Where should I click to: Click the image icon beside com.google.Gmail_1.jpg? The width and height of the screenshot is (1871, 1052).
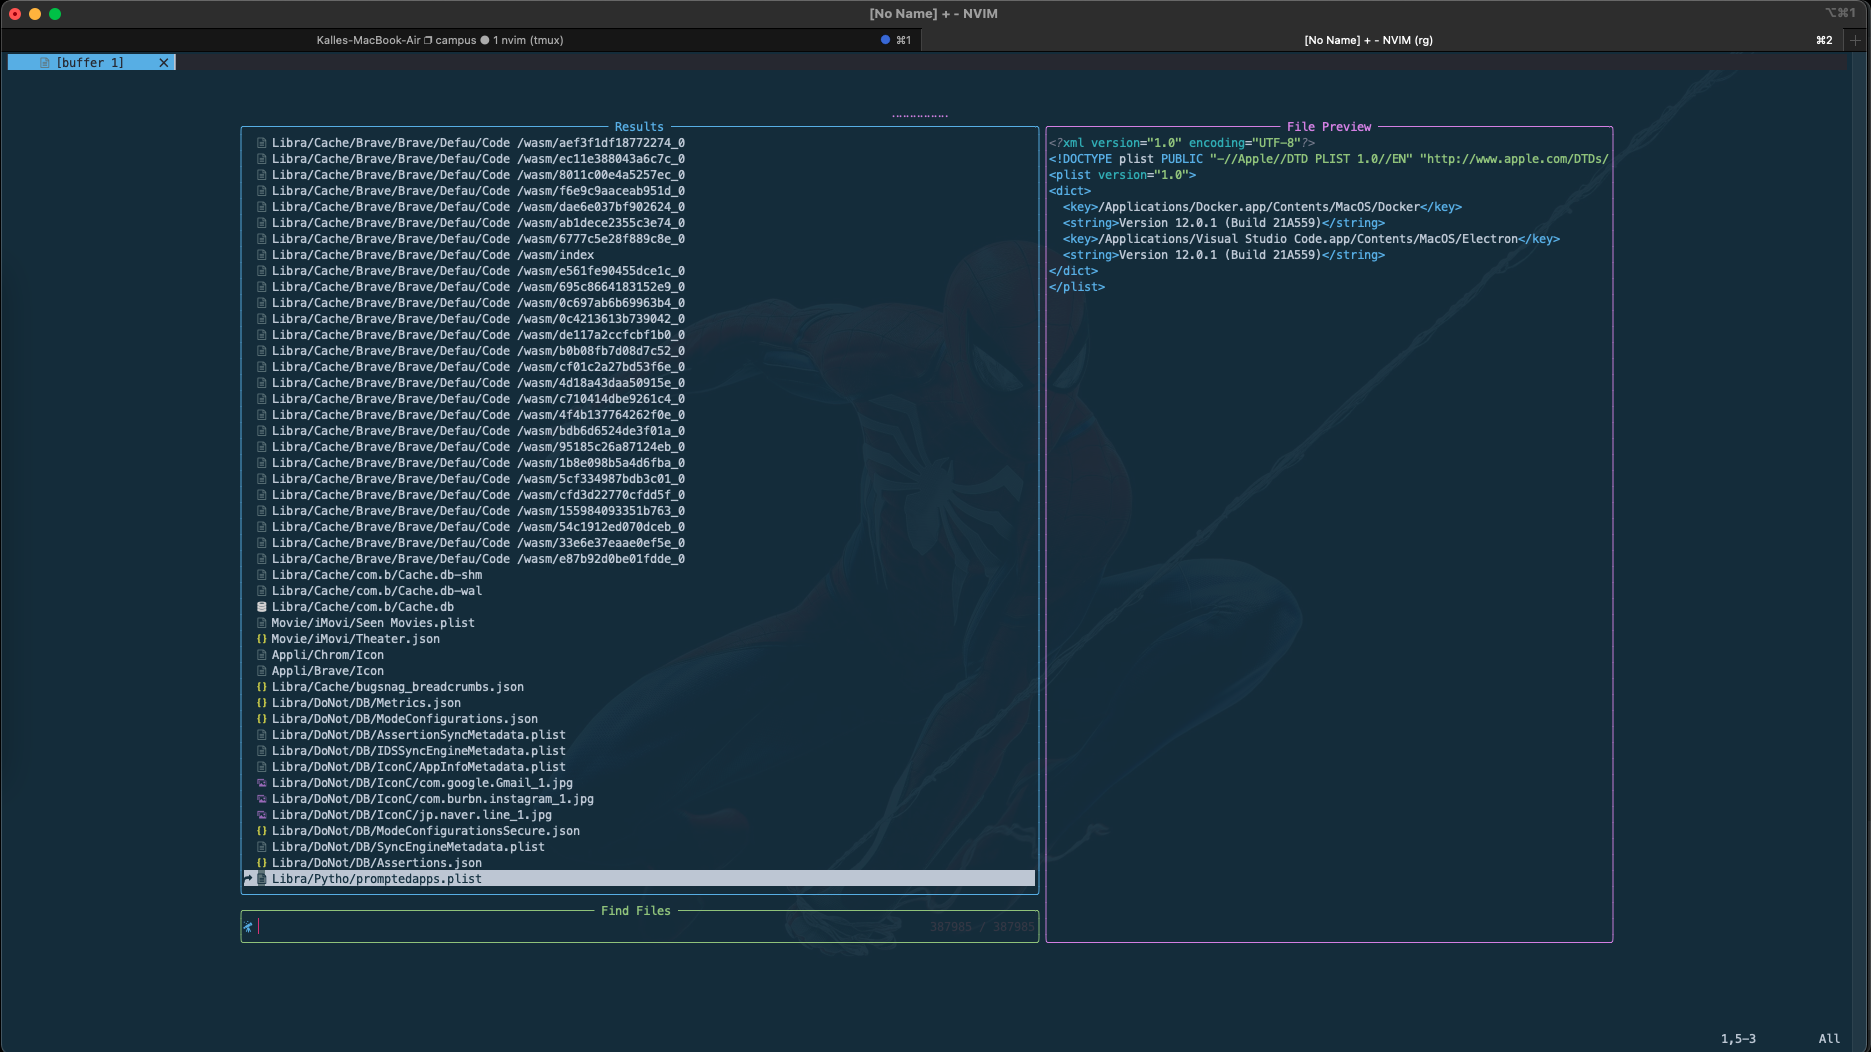coord(262,783)
